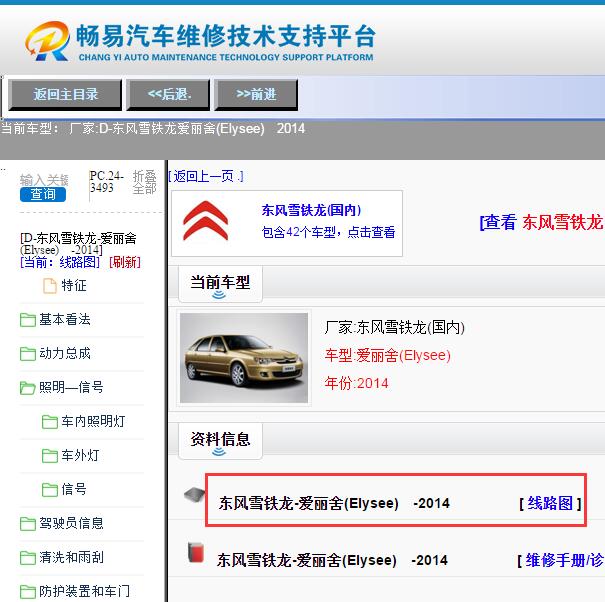Click the 年份:2014 text
Image resolution: width=605 pixels, height=602 pixels.
coord(357,383)
